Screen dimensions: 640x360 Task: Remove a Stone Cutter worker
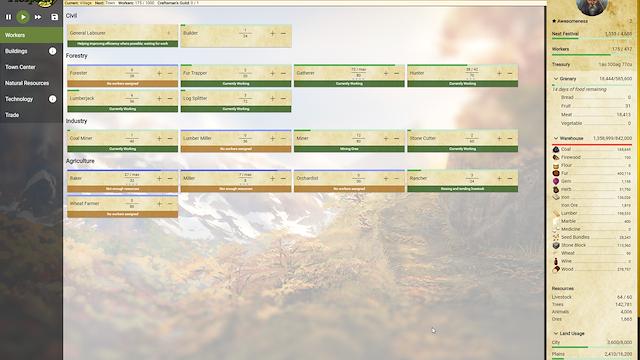point(510,138)
